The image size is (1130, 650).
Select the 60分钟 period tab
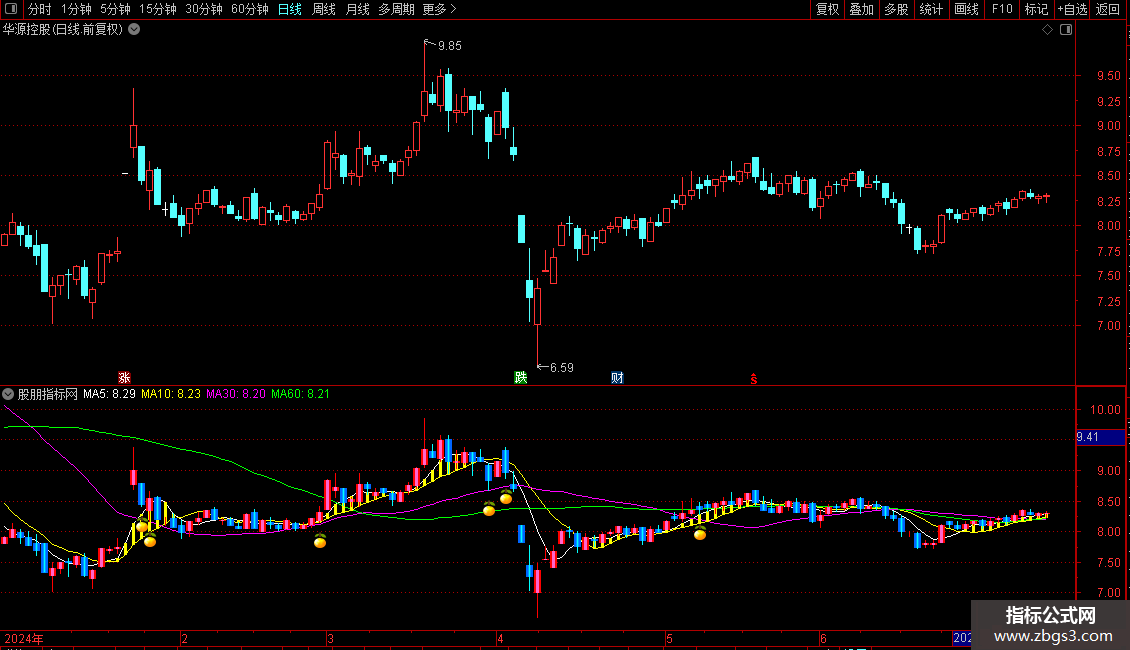click(250, 9)
